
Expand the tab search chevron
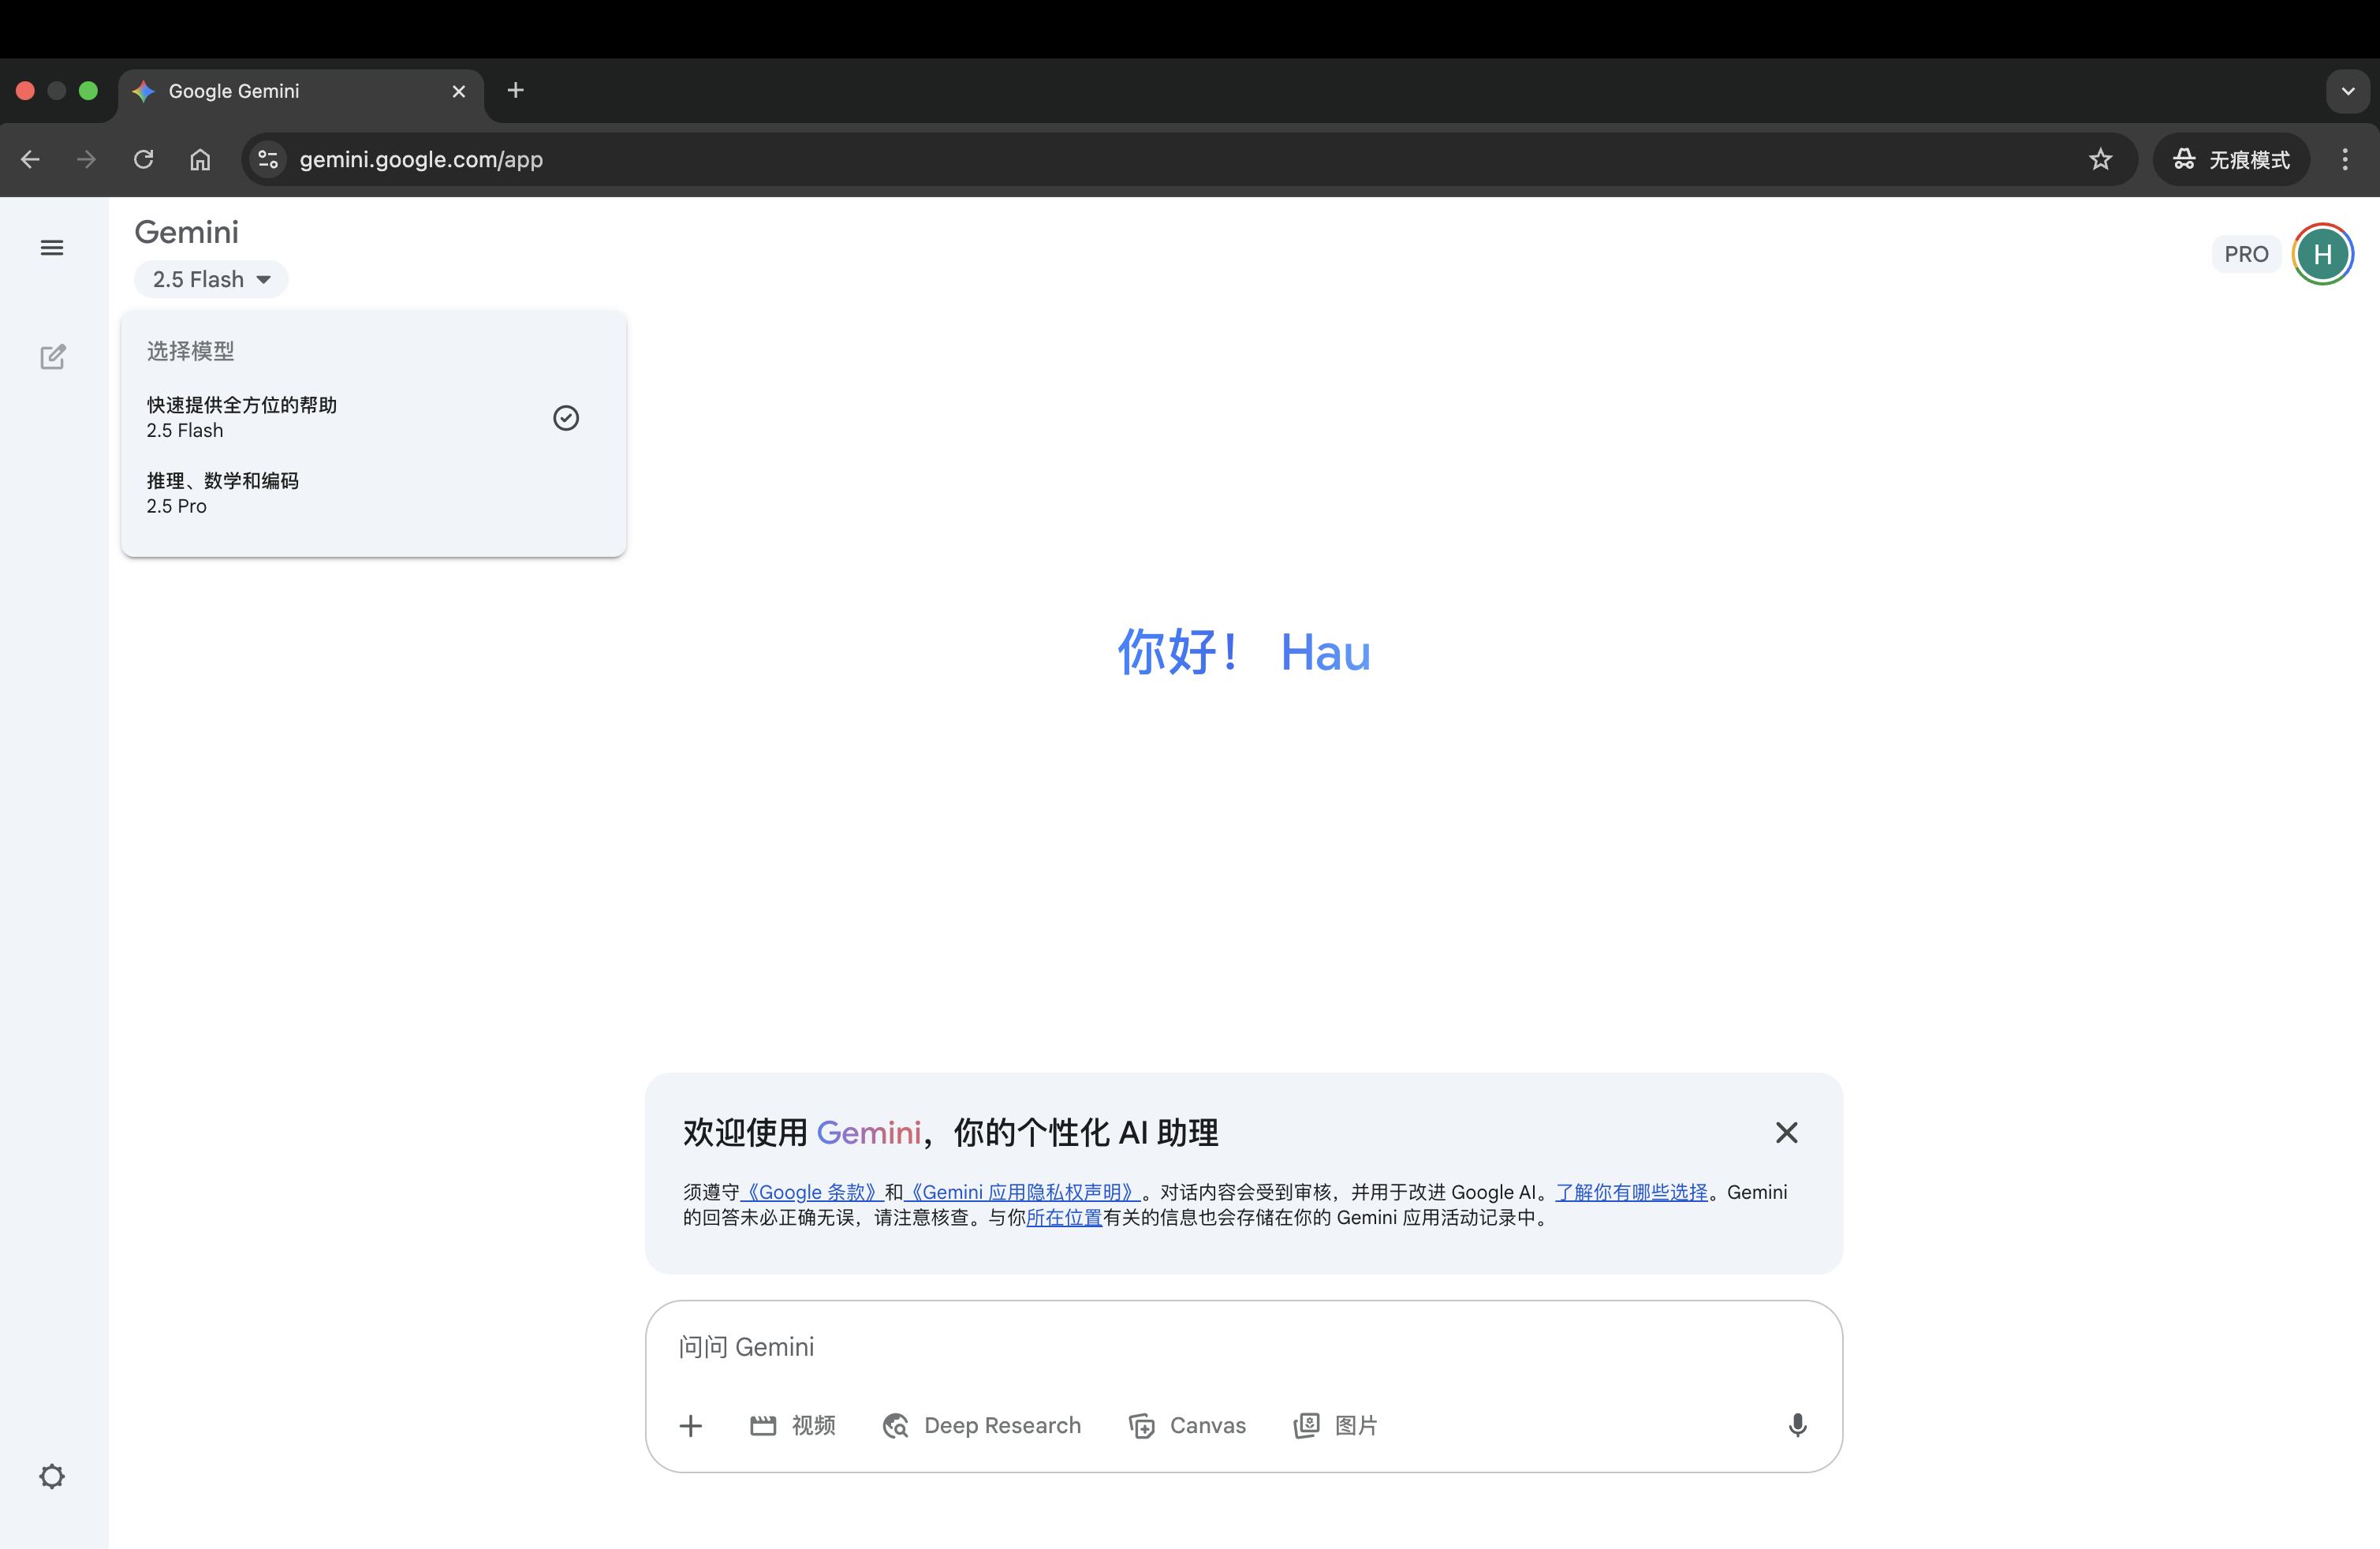2347,91
